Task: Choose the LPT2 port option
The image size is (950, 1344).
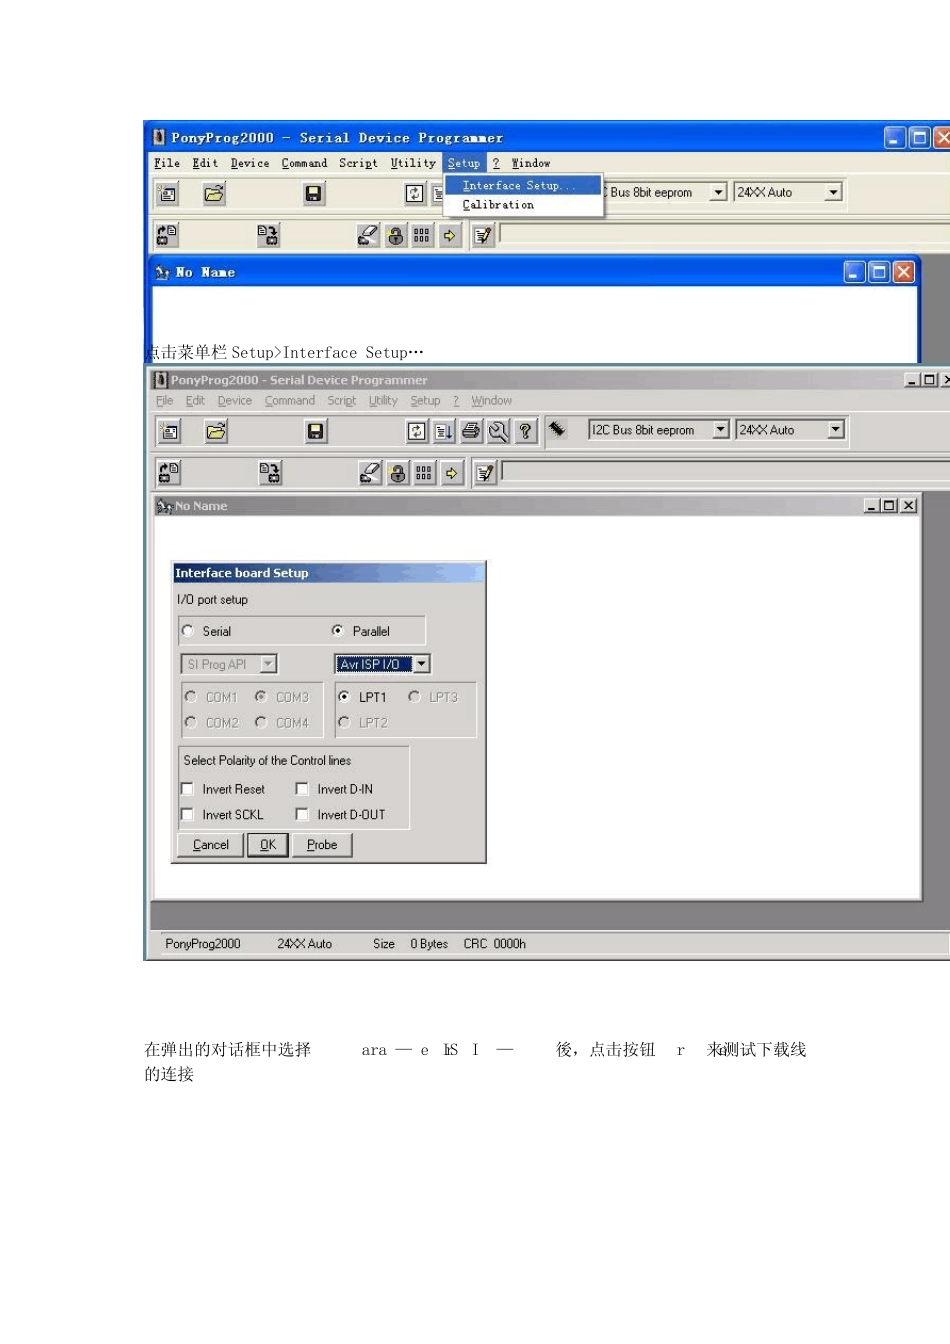Action: 344,722
